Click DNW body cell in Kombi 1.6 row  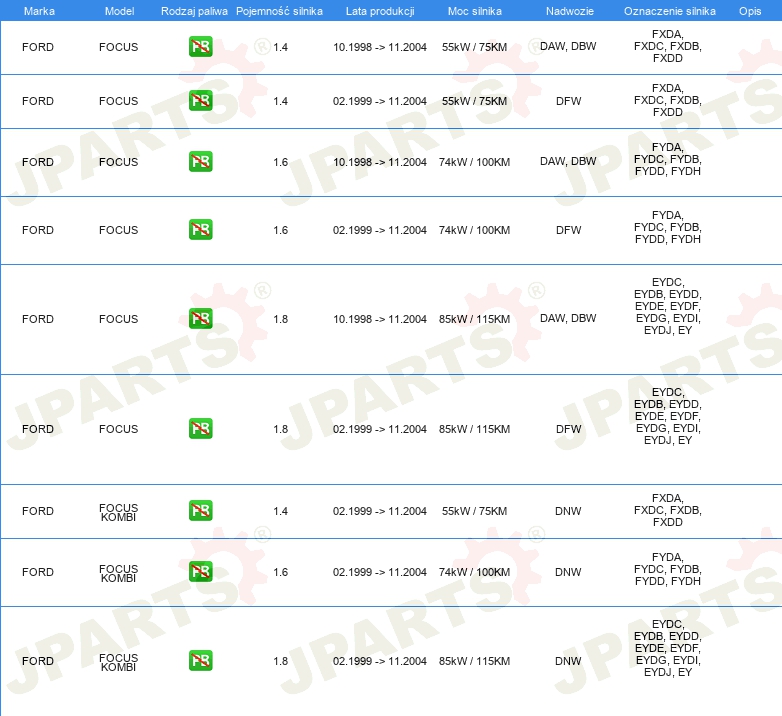coord(568,572)
